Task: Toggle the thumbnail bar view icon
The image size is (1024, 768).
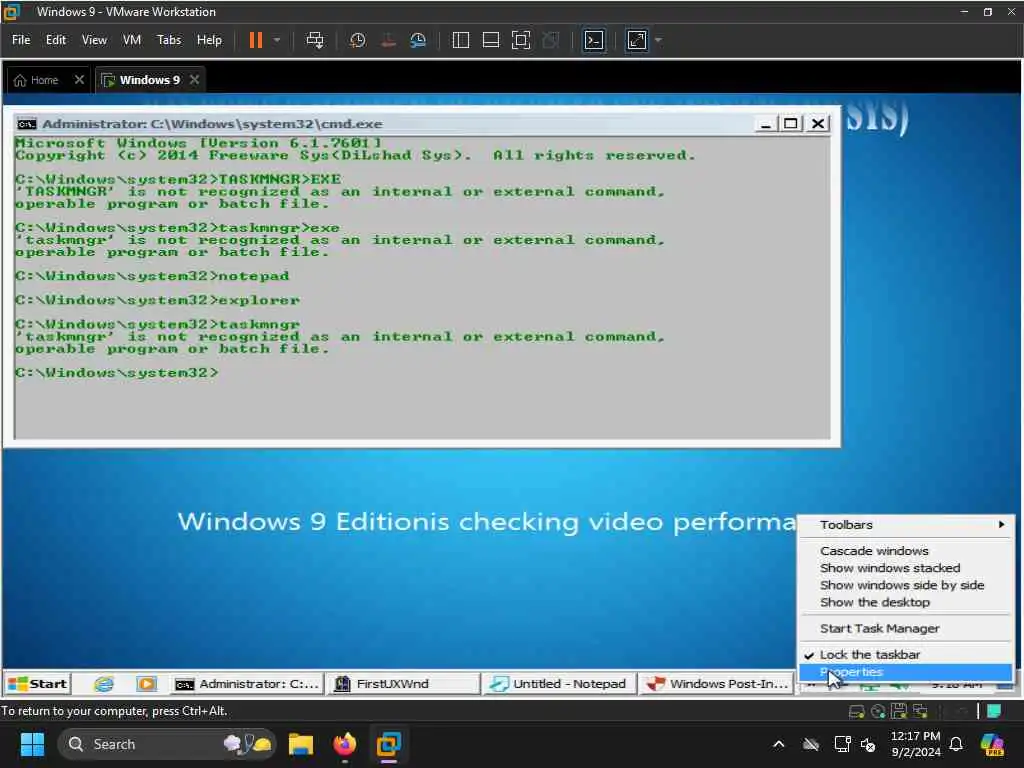Action: click(490, 40)
